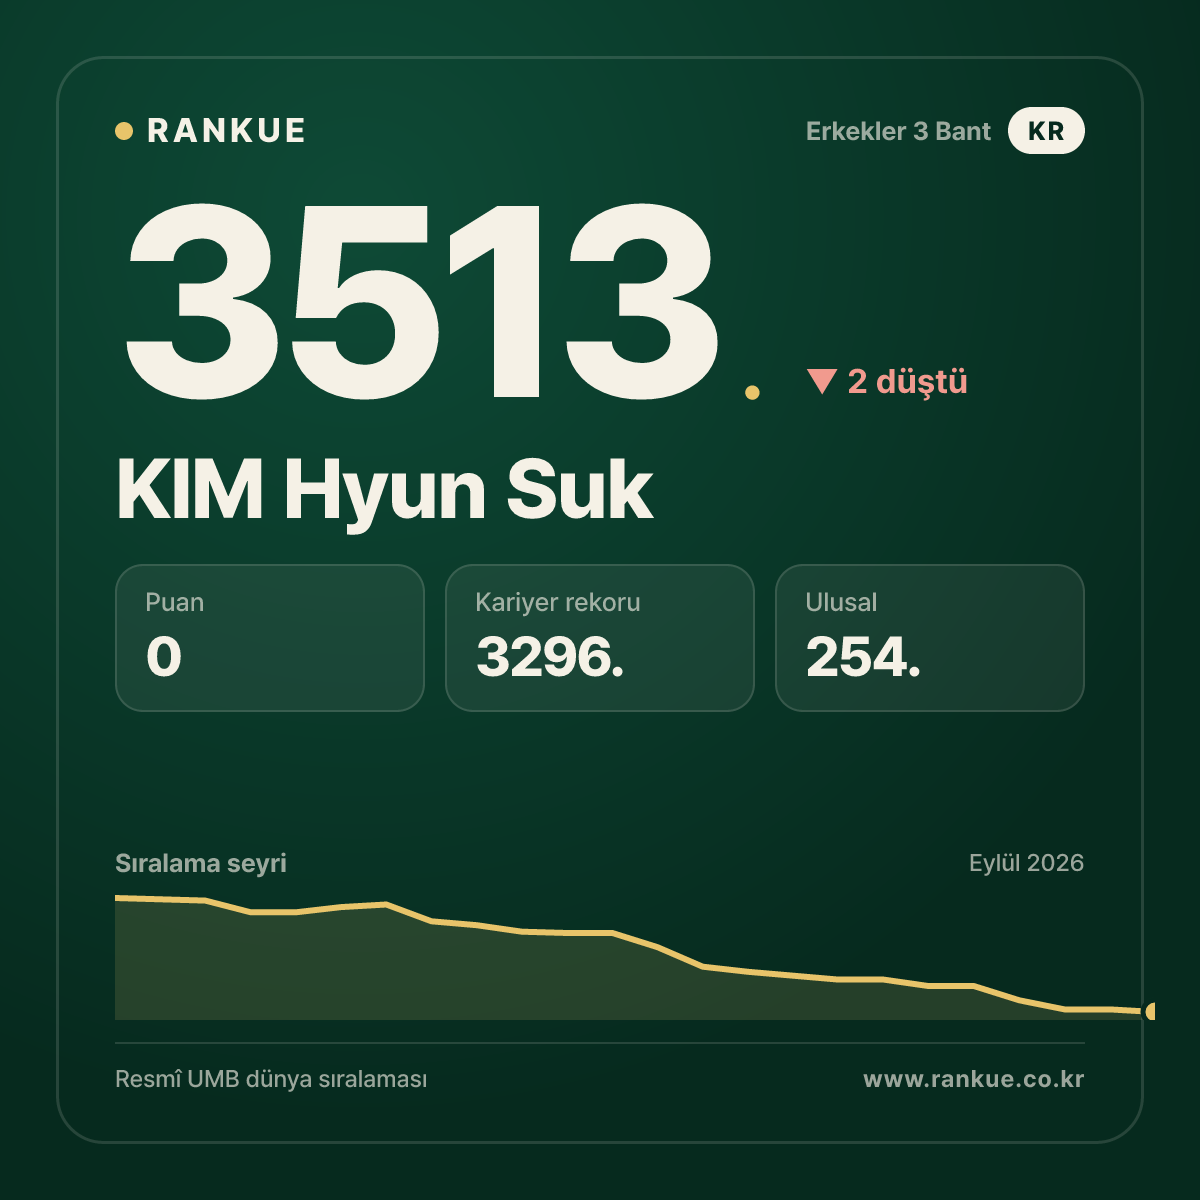Click the RANKUE logo text
Image resolution: width=1200 pixels, height=1200 pixels.
[x=226, y=131]
